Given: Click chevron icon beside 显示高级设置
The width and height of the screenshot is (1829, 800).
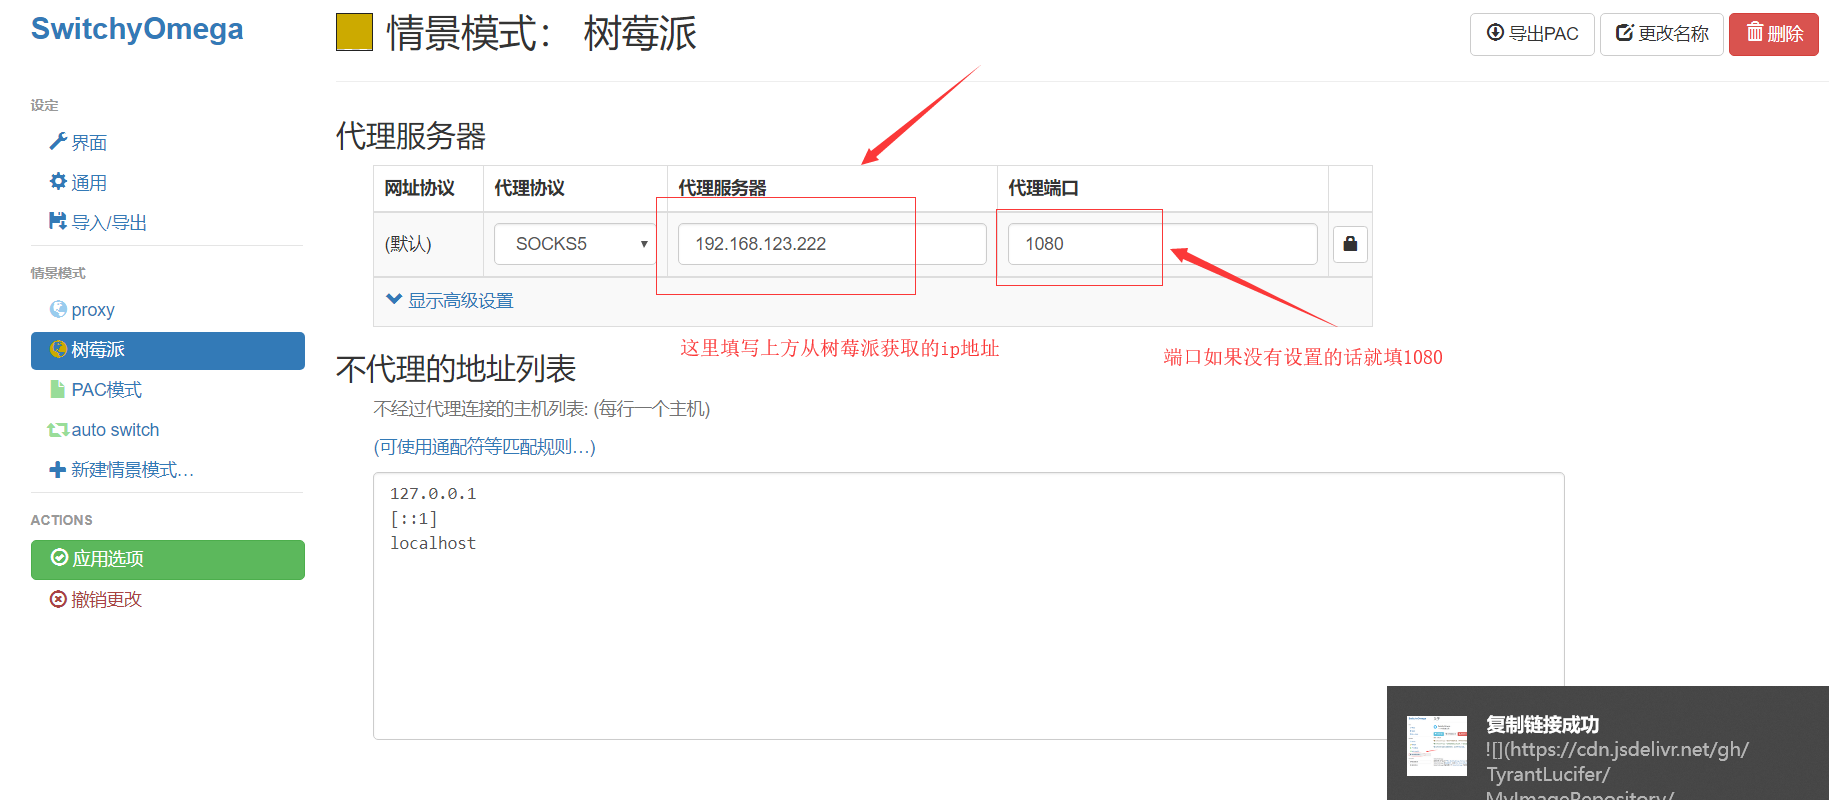Looking at the screenshot, I should 394,299.
